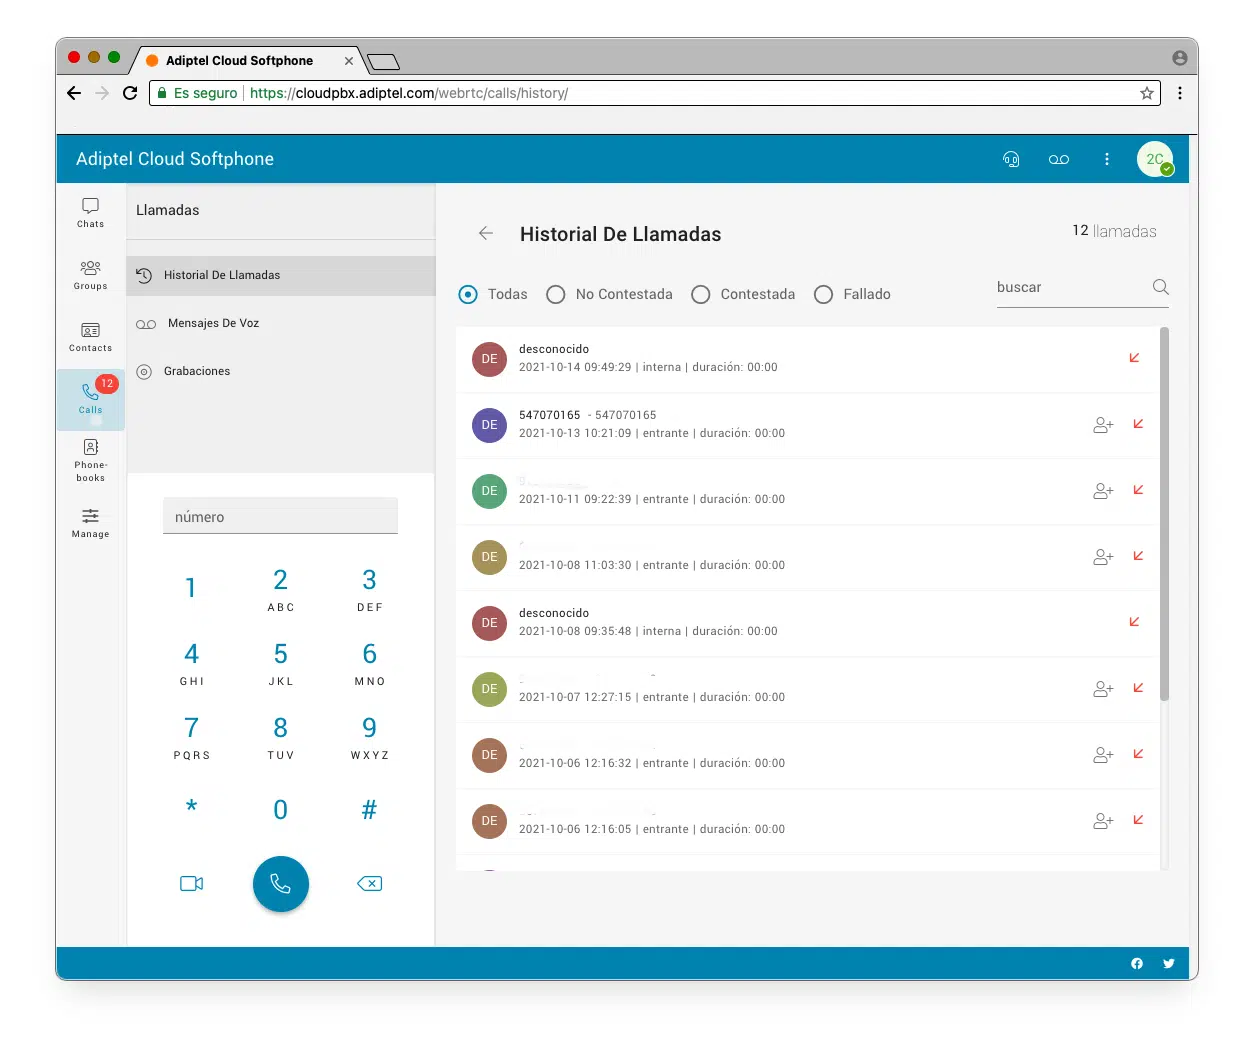Click the search magnifier icon
Screen dimensions: 1254x1054
pos(1160,287)
